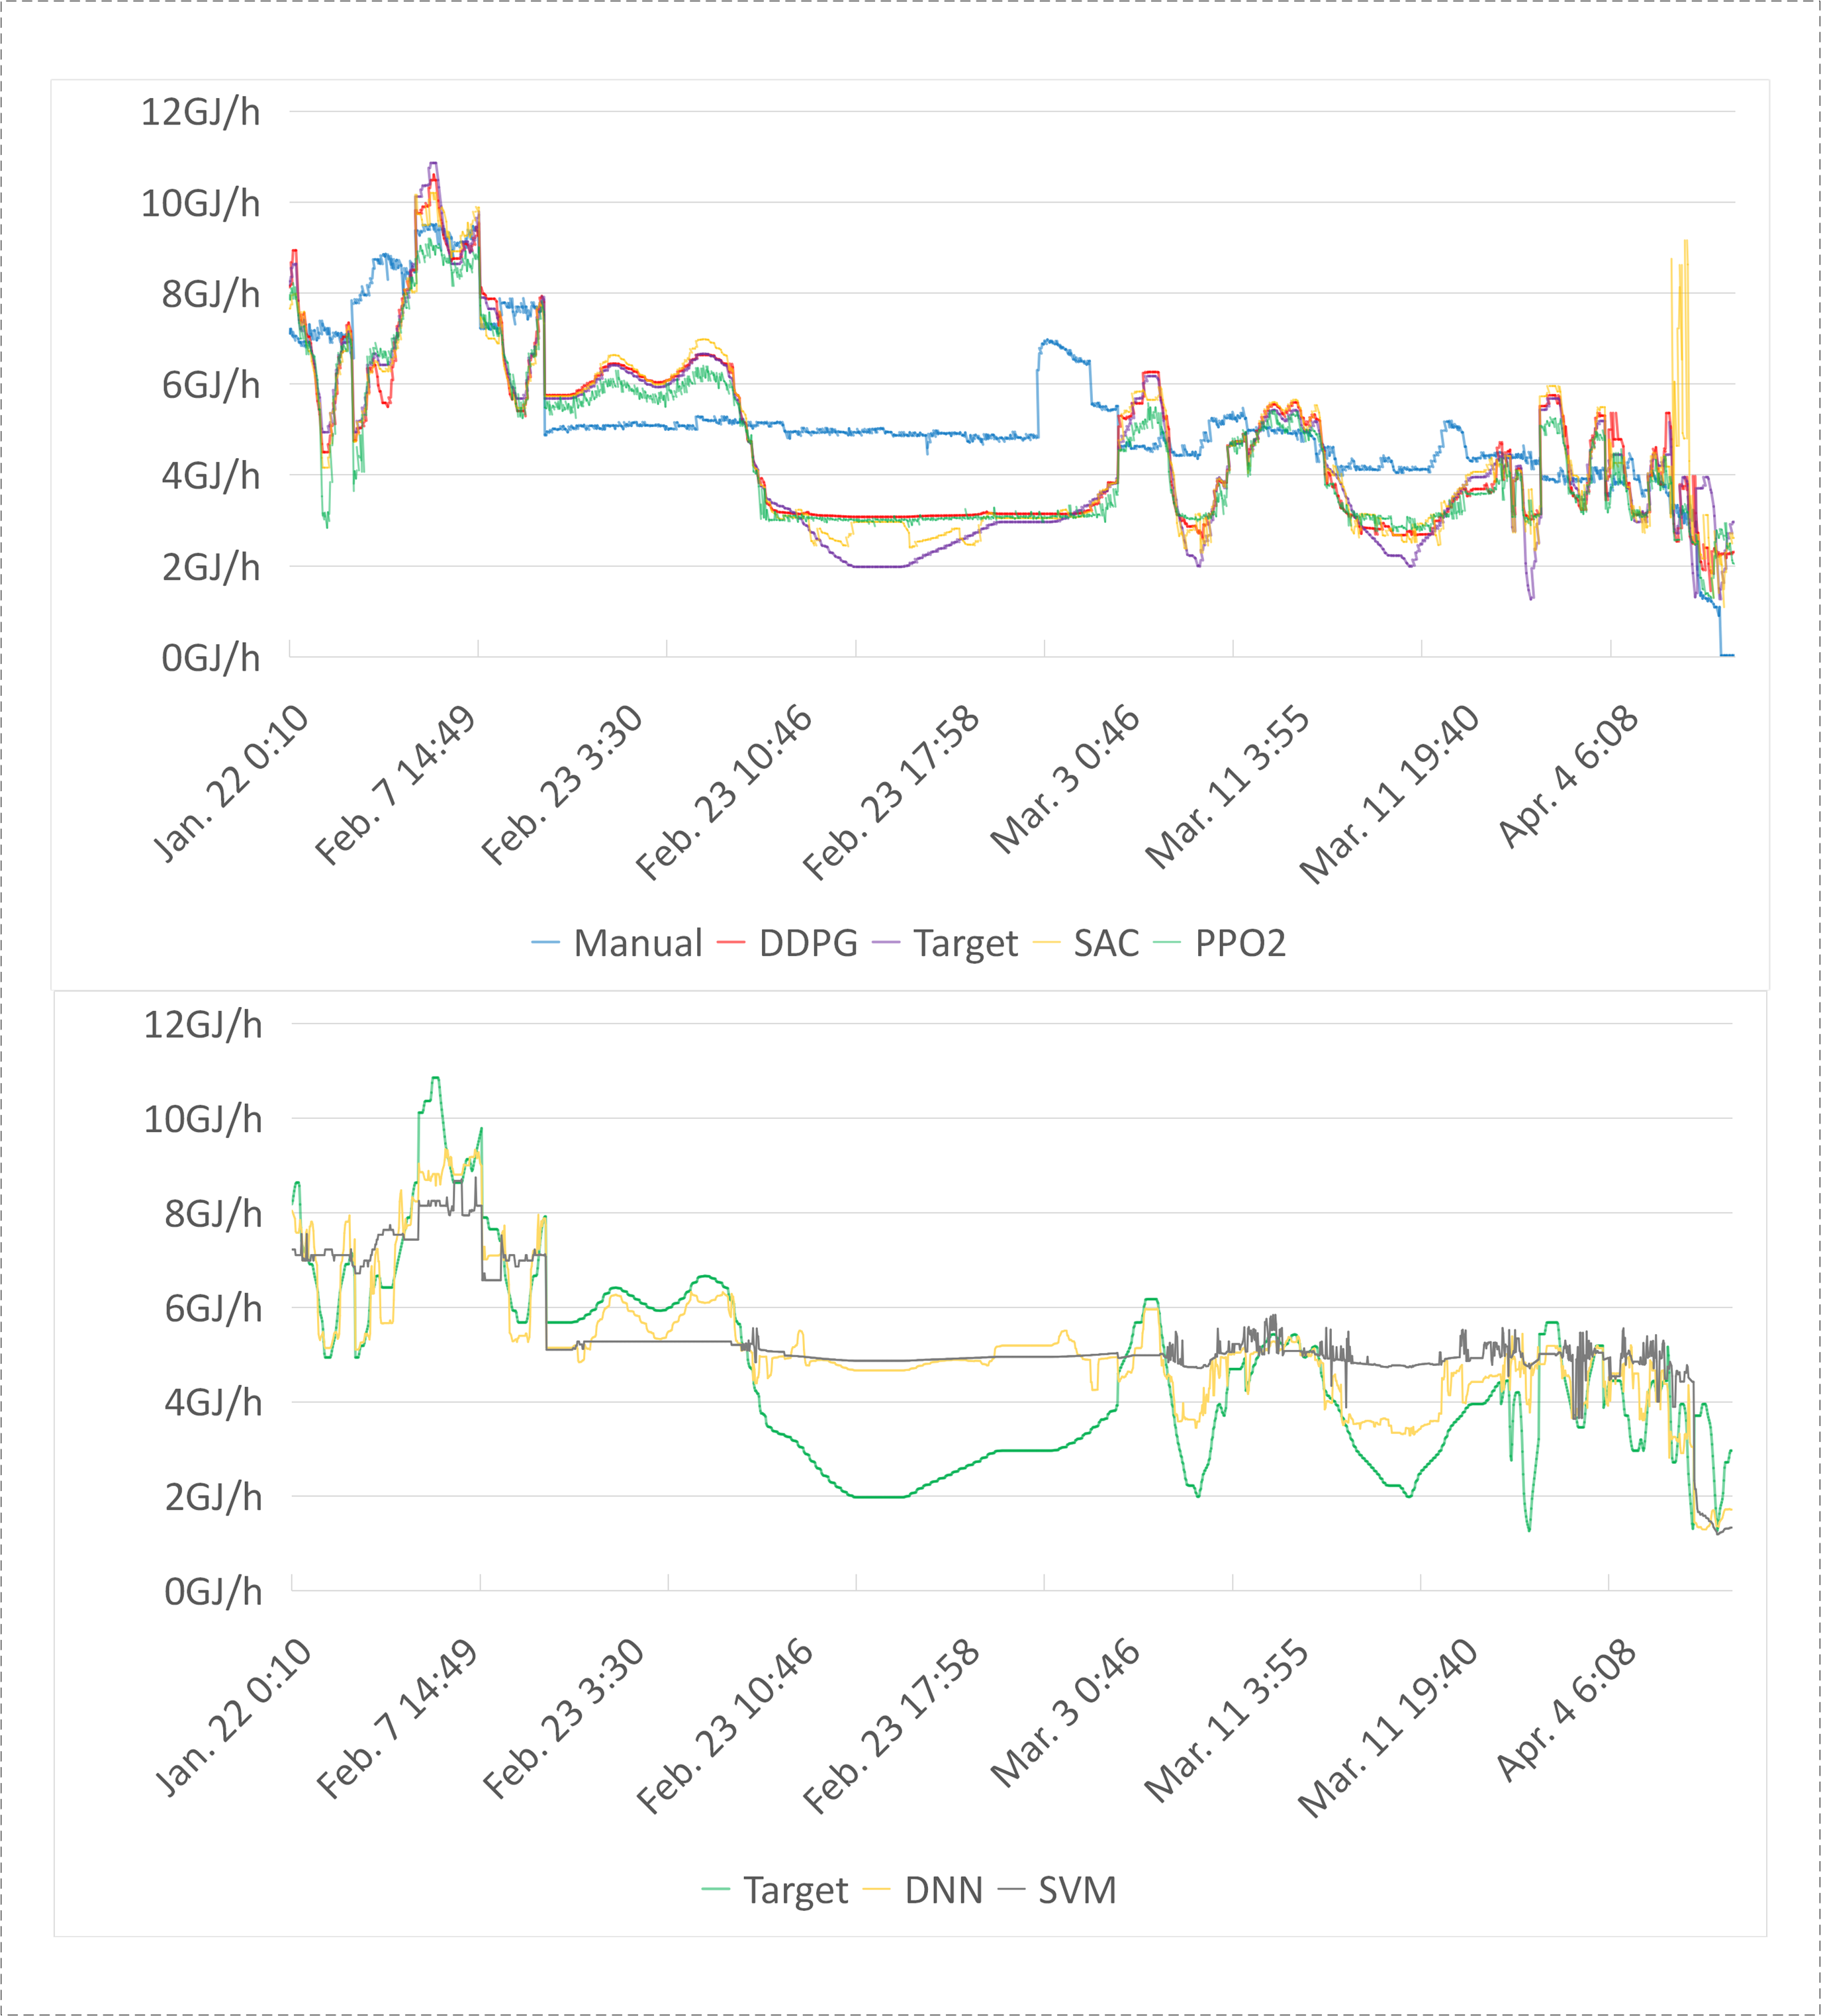Click the 8GJ/h axis label in bottom chart

tap(213, 1214)
